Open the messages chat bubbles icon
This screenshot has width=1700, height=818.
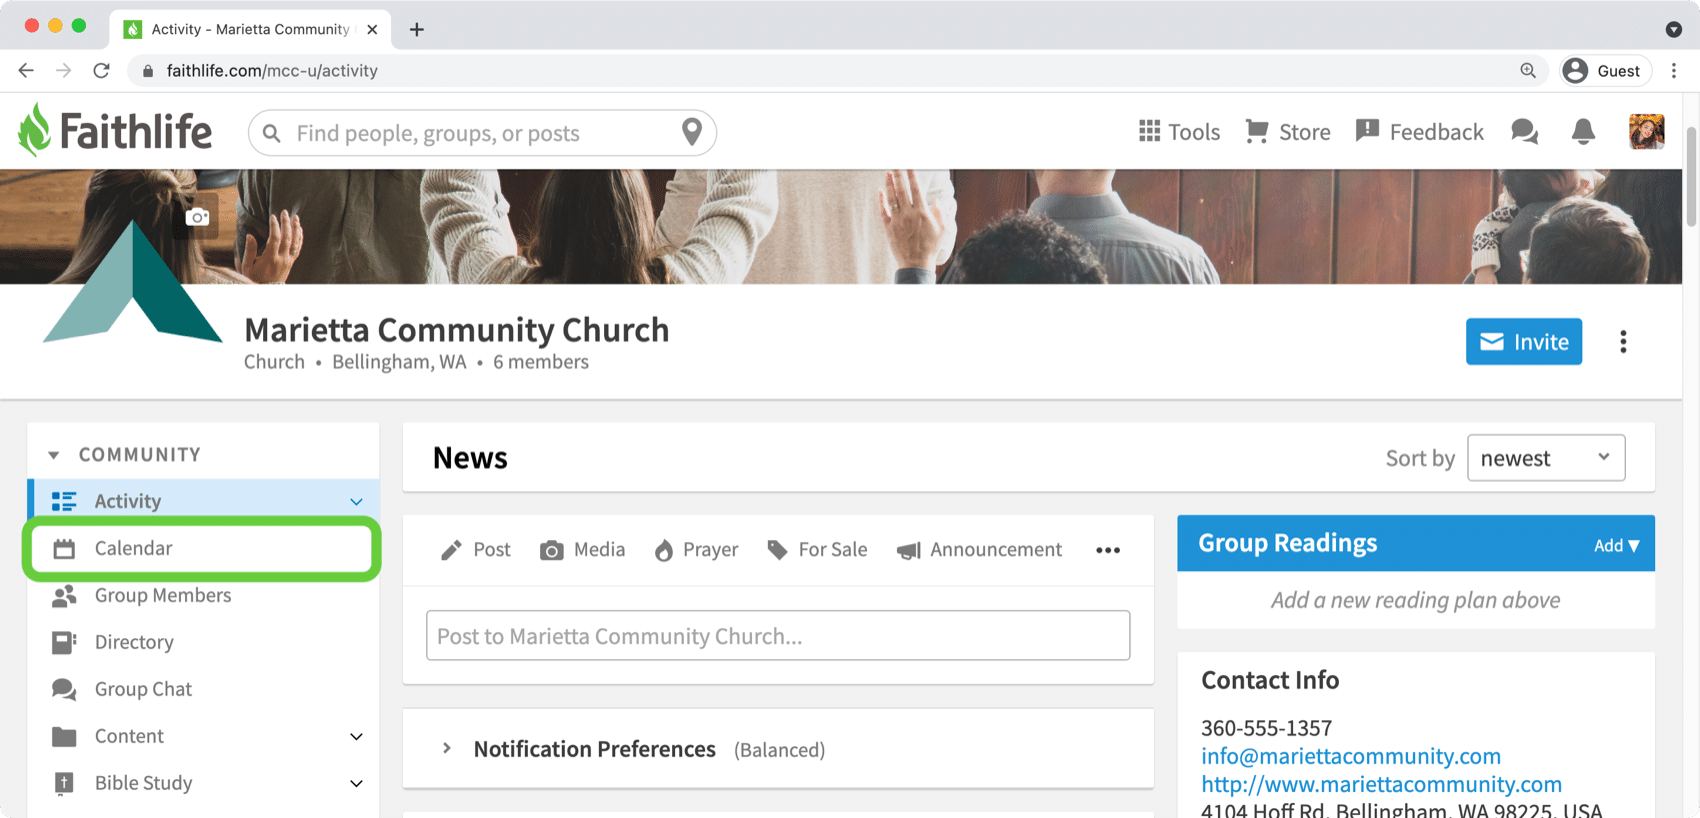1524,132
